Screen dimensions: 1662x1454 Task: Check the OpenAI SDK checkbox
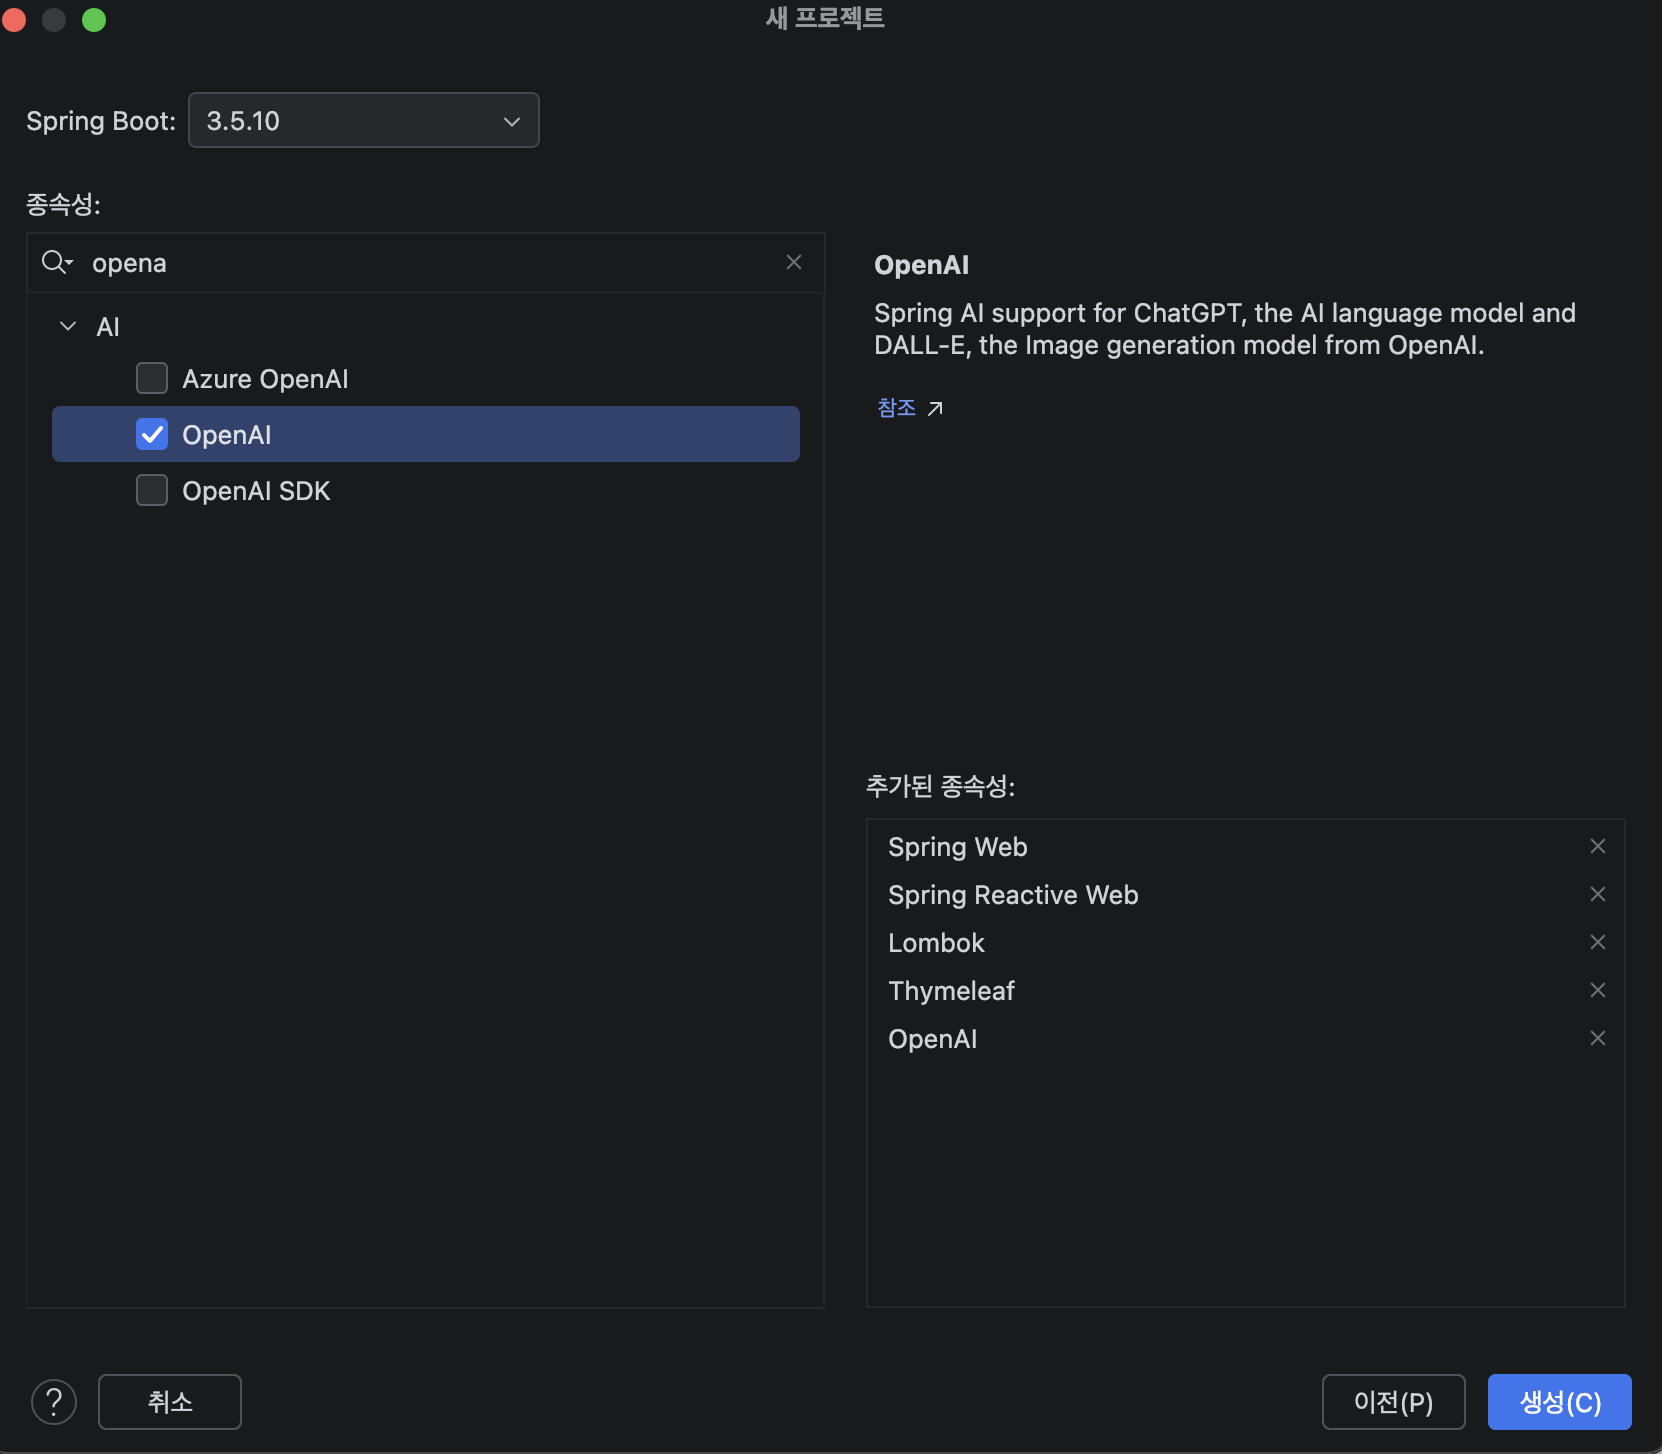152,491
